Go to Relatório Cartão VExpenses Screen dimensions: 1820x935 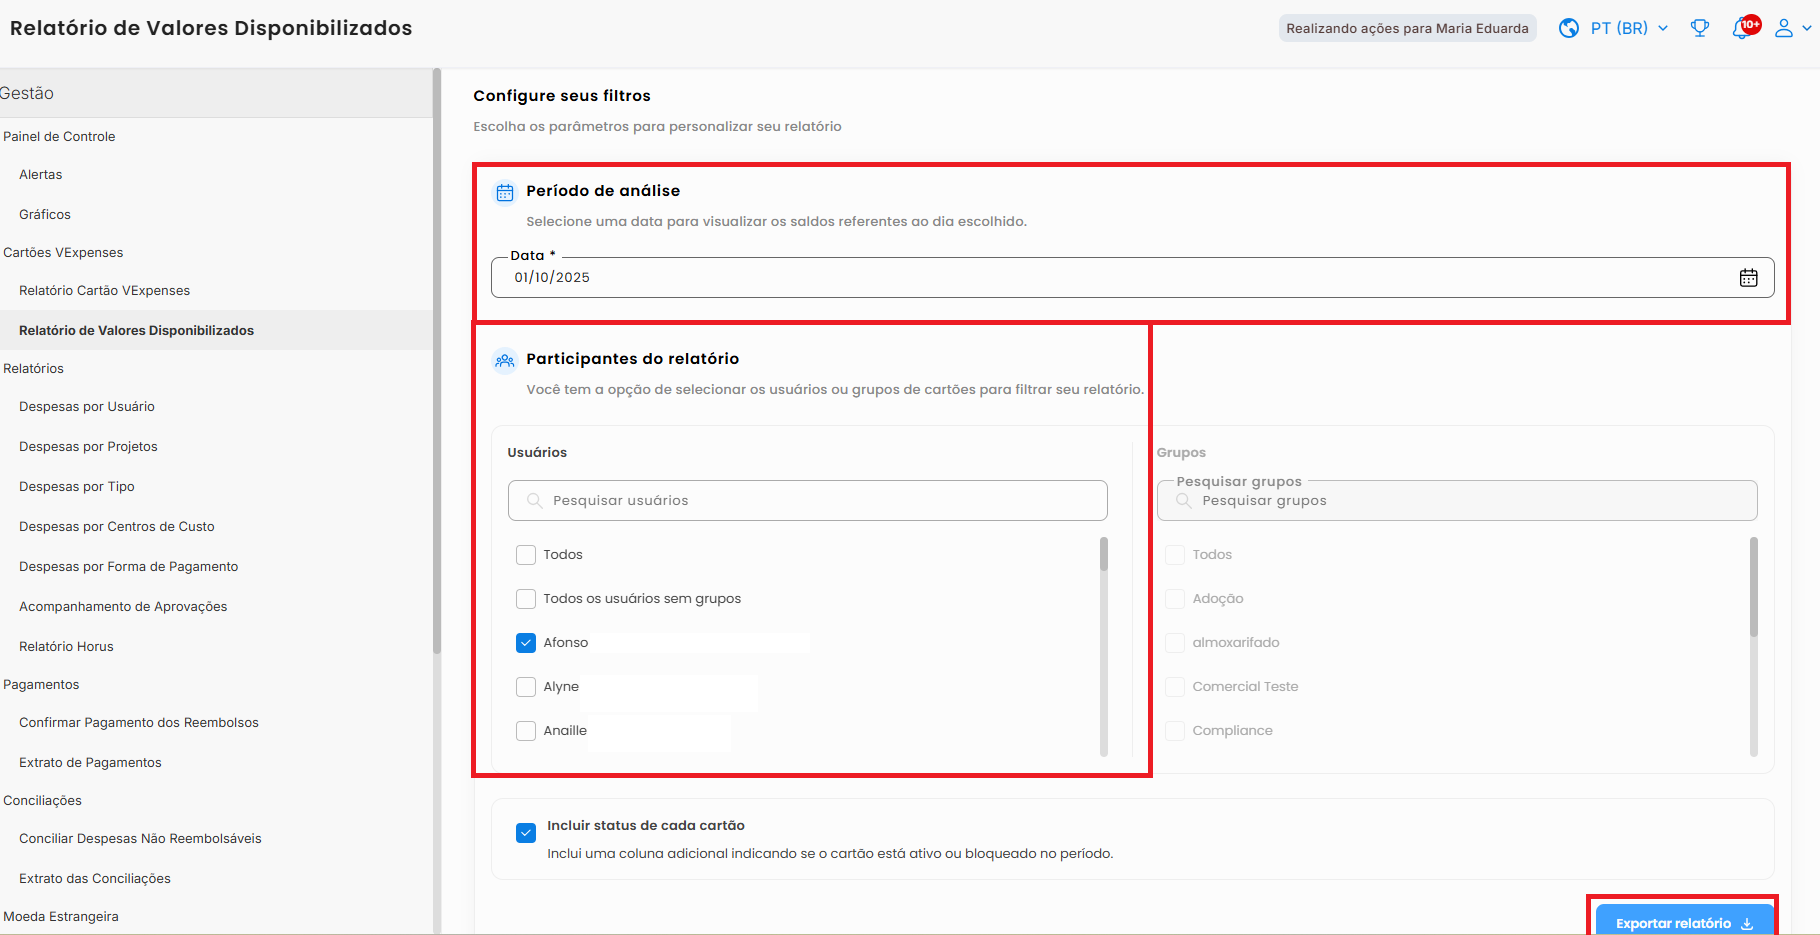coord(104,291)
